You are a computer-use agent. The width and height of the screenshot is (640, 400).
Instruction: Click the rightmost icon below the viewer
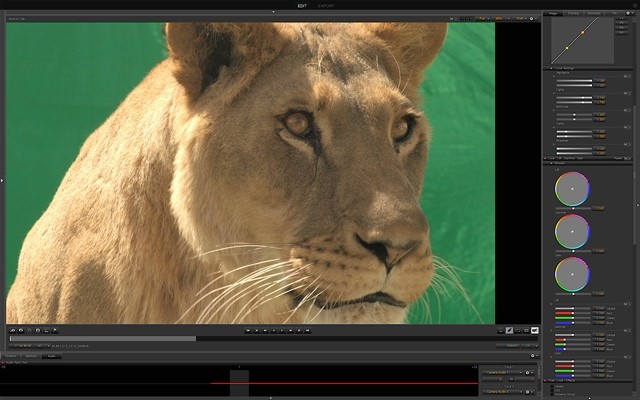[534, 330]
